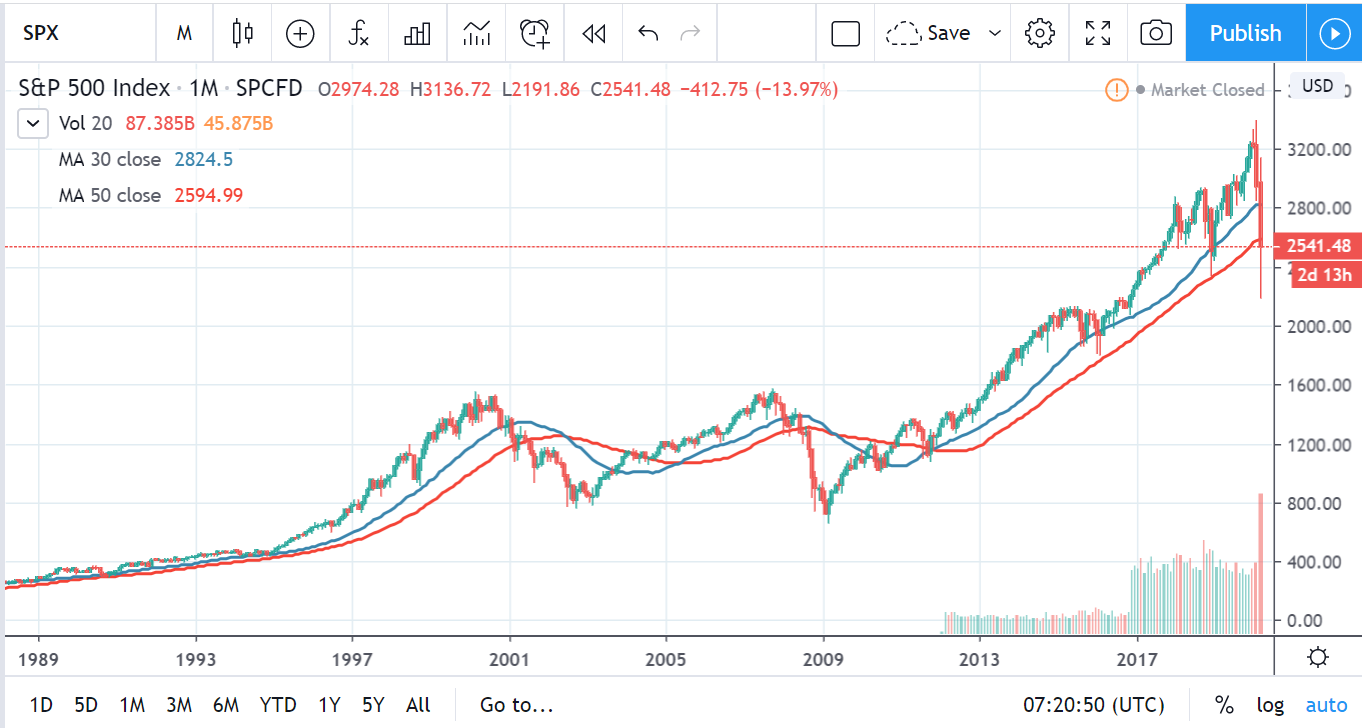This screenshot has width=1362, height=728.
Task: Enter fullscreen mode via the expand icon
Action: coord(1097,33)
